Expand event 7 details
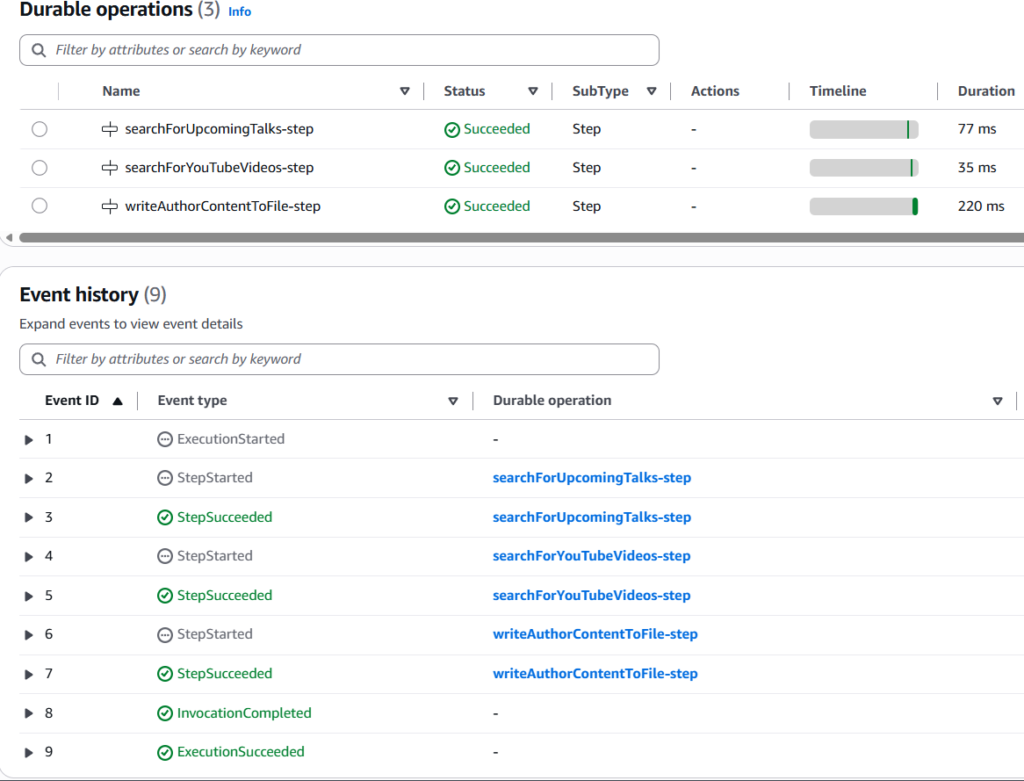The image size is (1024, 781). click(29, 675)
